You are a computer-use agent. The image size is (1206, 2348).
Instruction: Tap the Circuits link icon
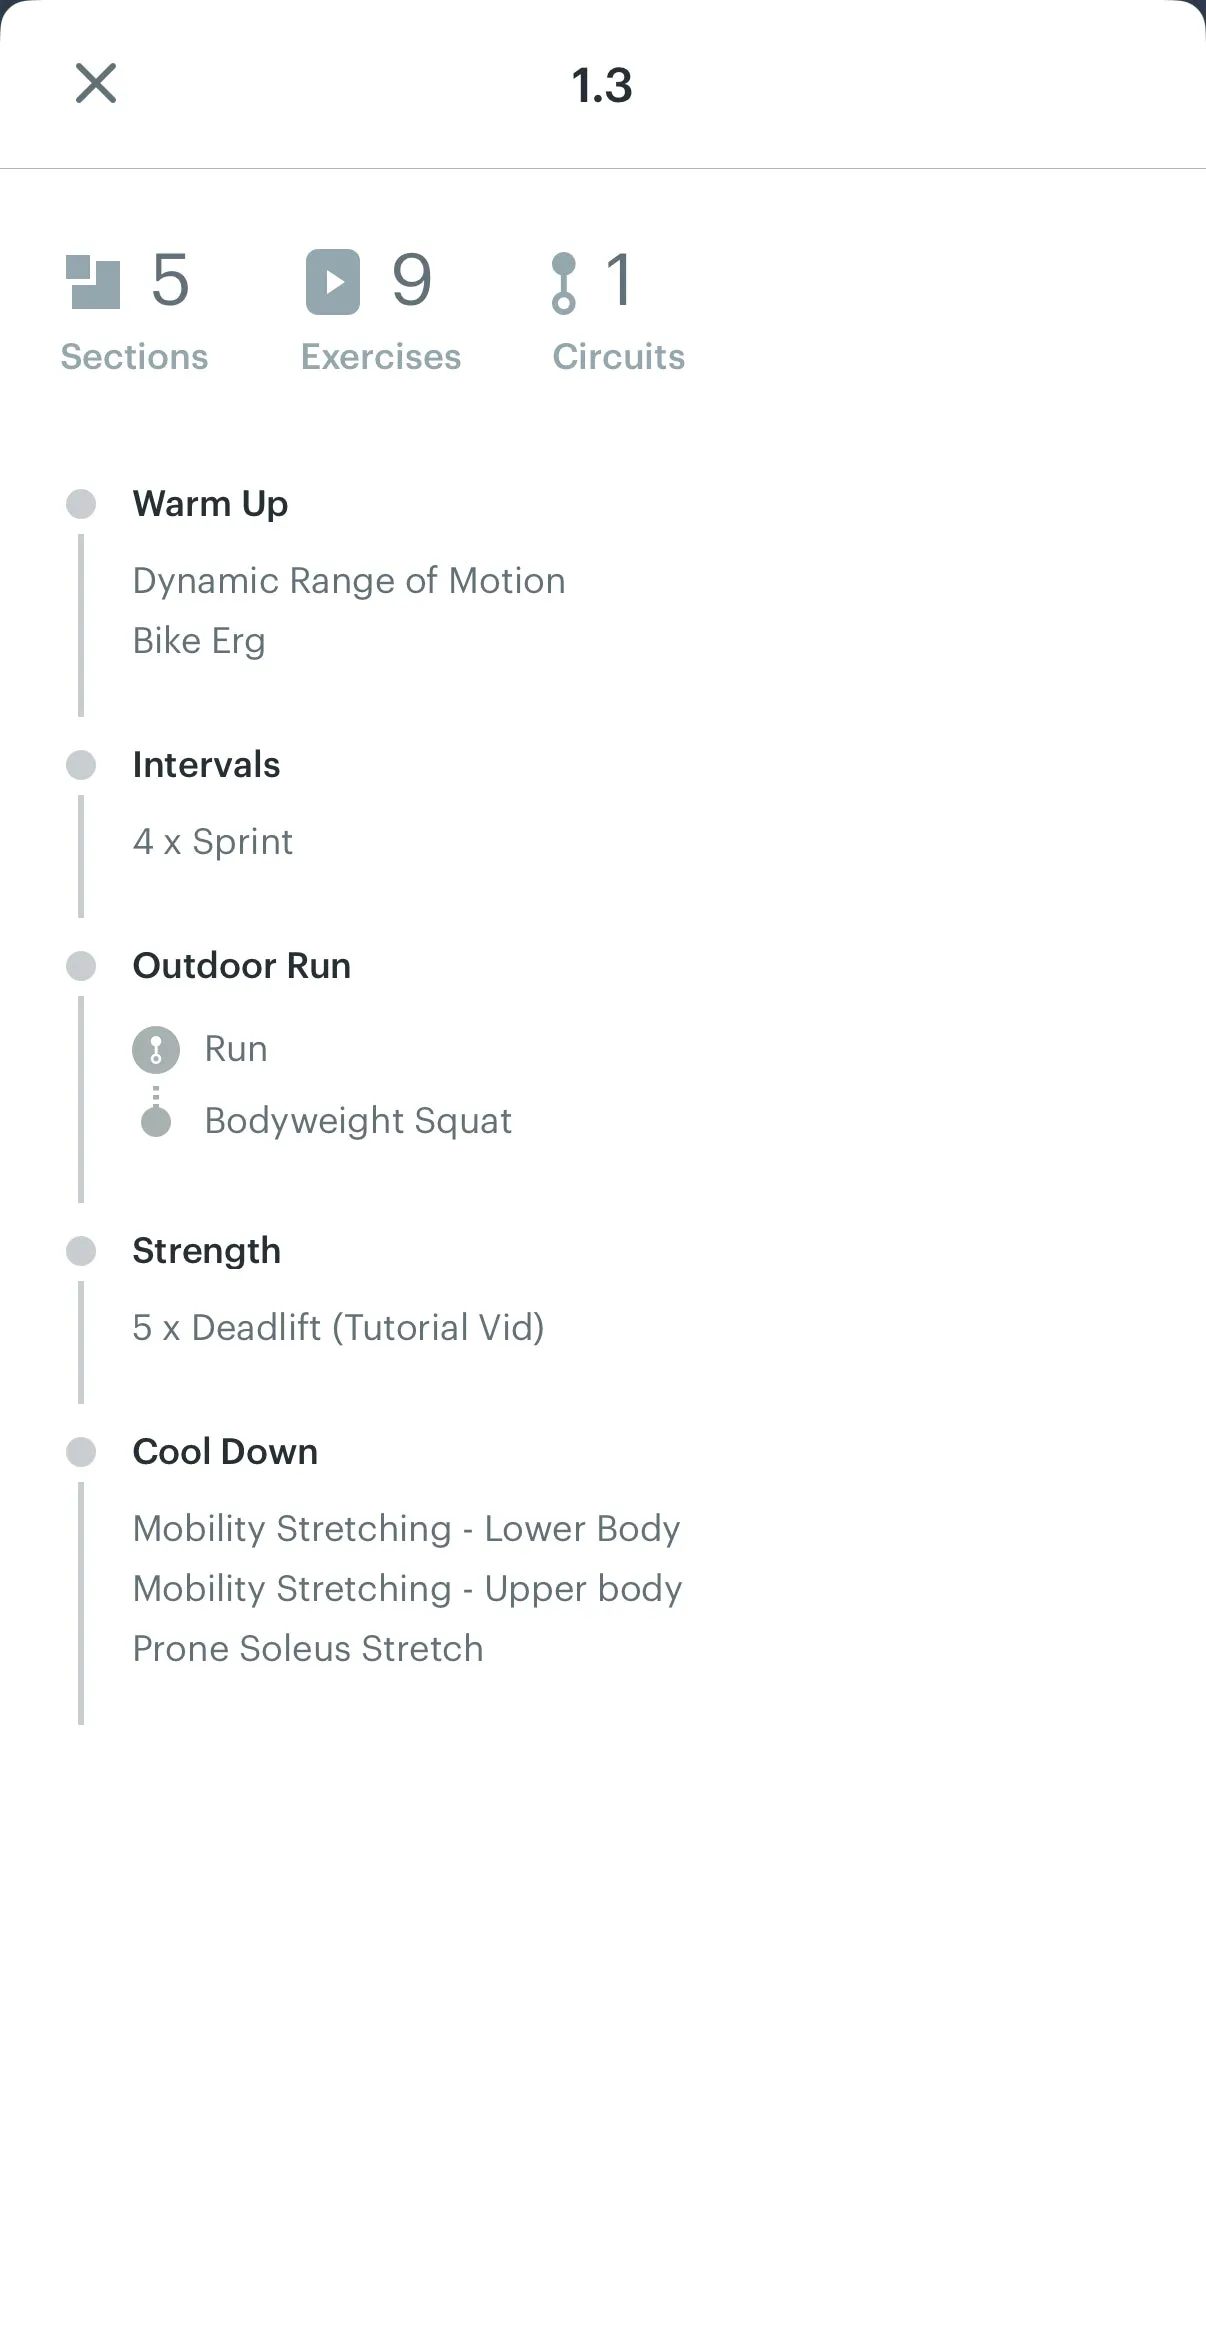pos(564,283)
